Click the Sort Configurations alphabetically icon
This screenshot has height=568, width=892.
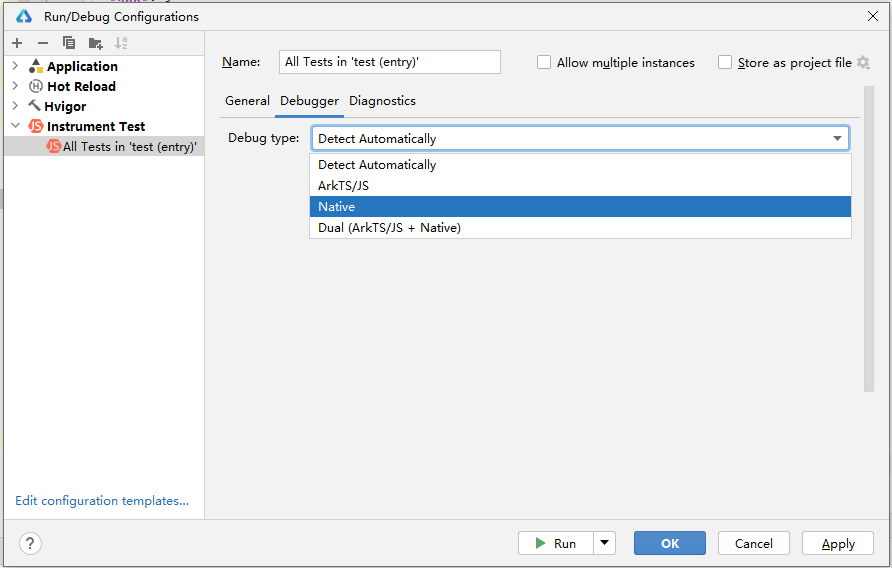click(x=121, y=43)
